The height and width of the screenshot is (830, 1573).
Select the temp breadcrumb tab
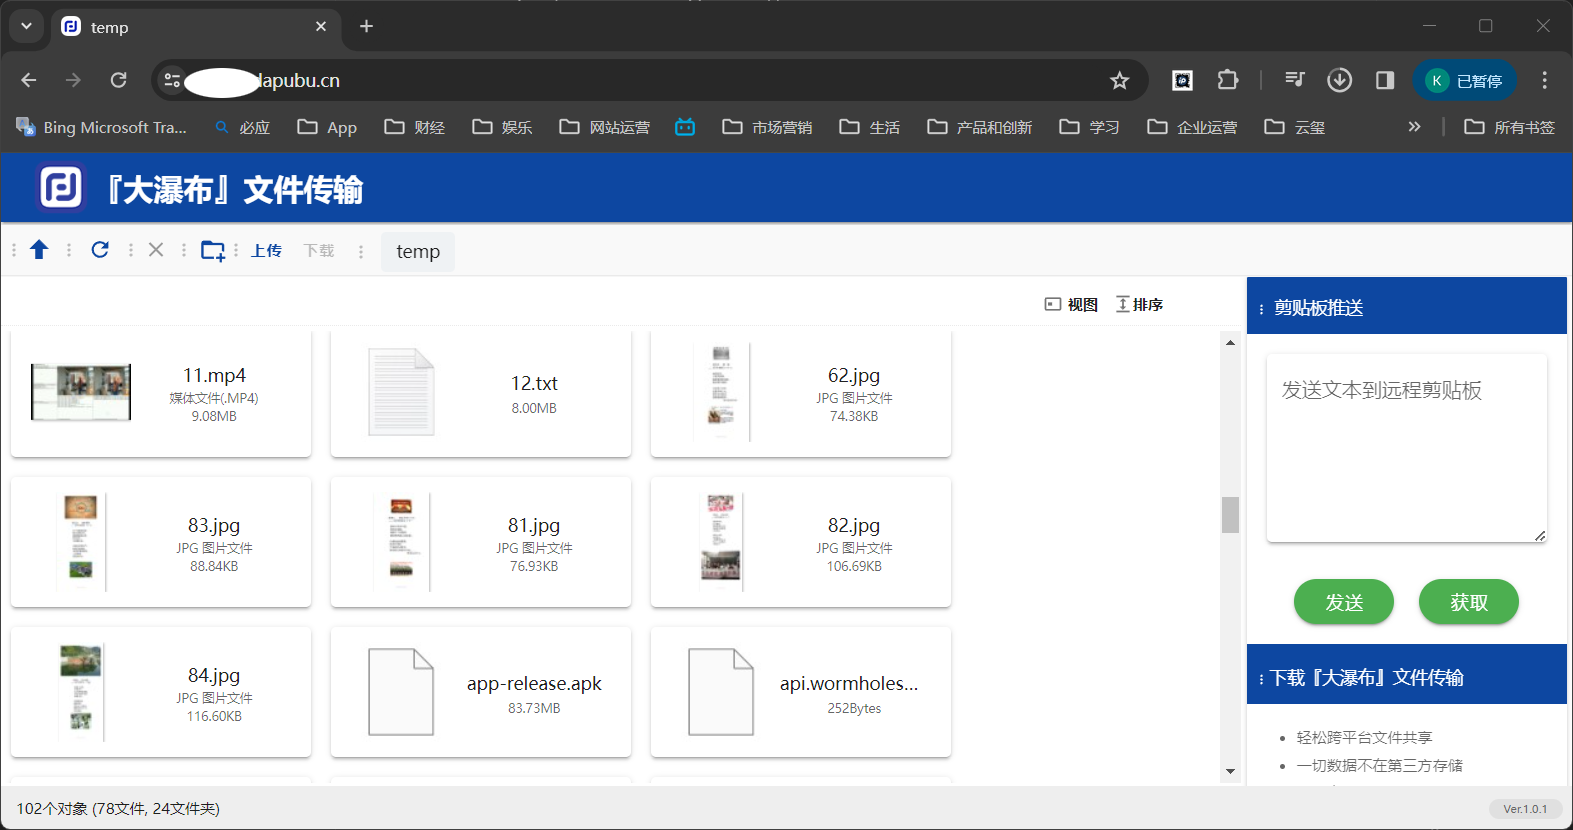(x=418, y=252)
